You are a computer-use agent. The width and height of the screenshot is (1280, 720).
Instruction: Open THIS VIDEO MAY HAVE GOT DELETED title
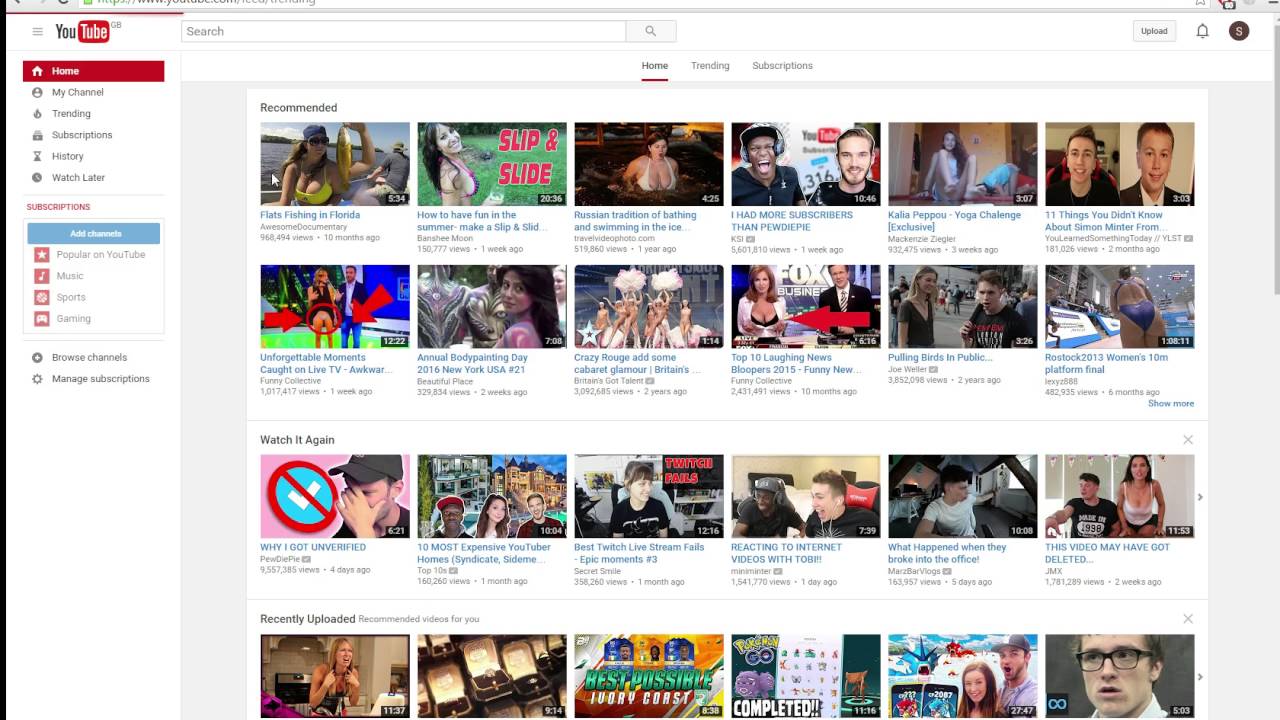coord(1108,553)
